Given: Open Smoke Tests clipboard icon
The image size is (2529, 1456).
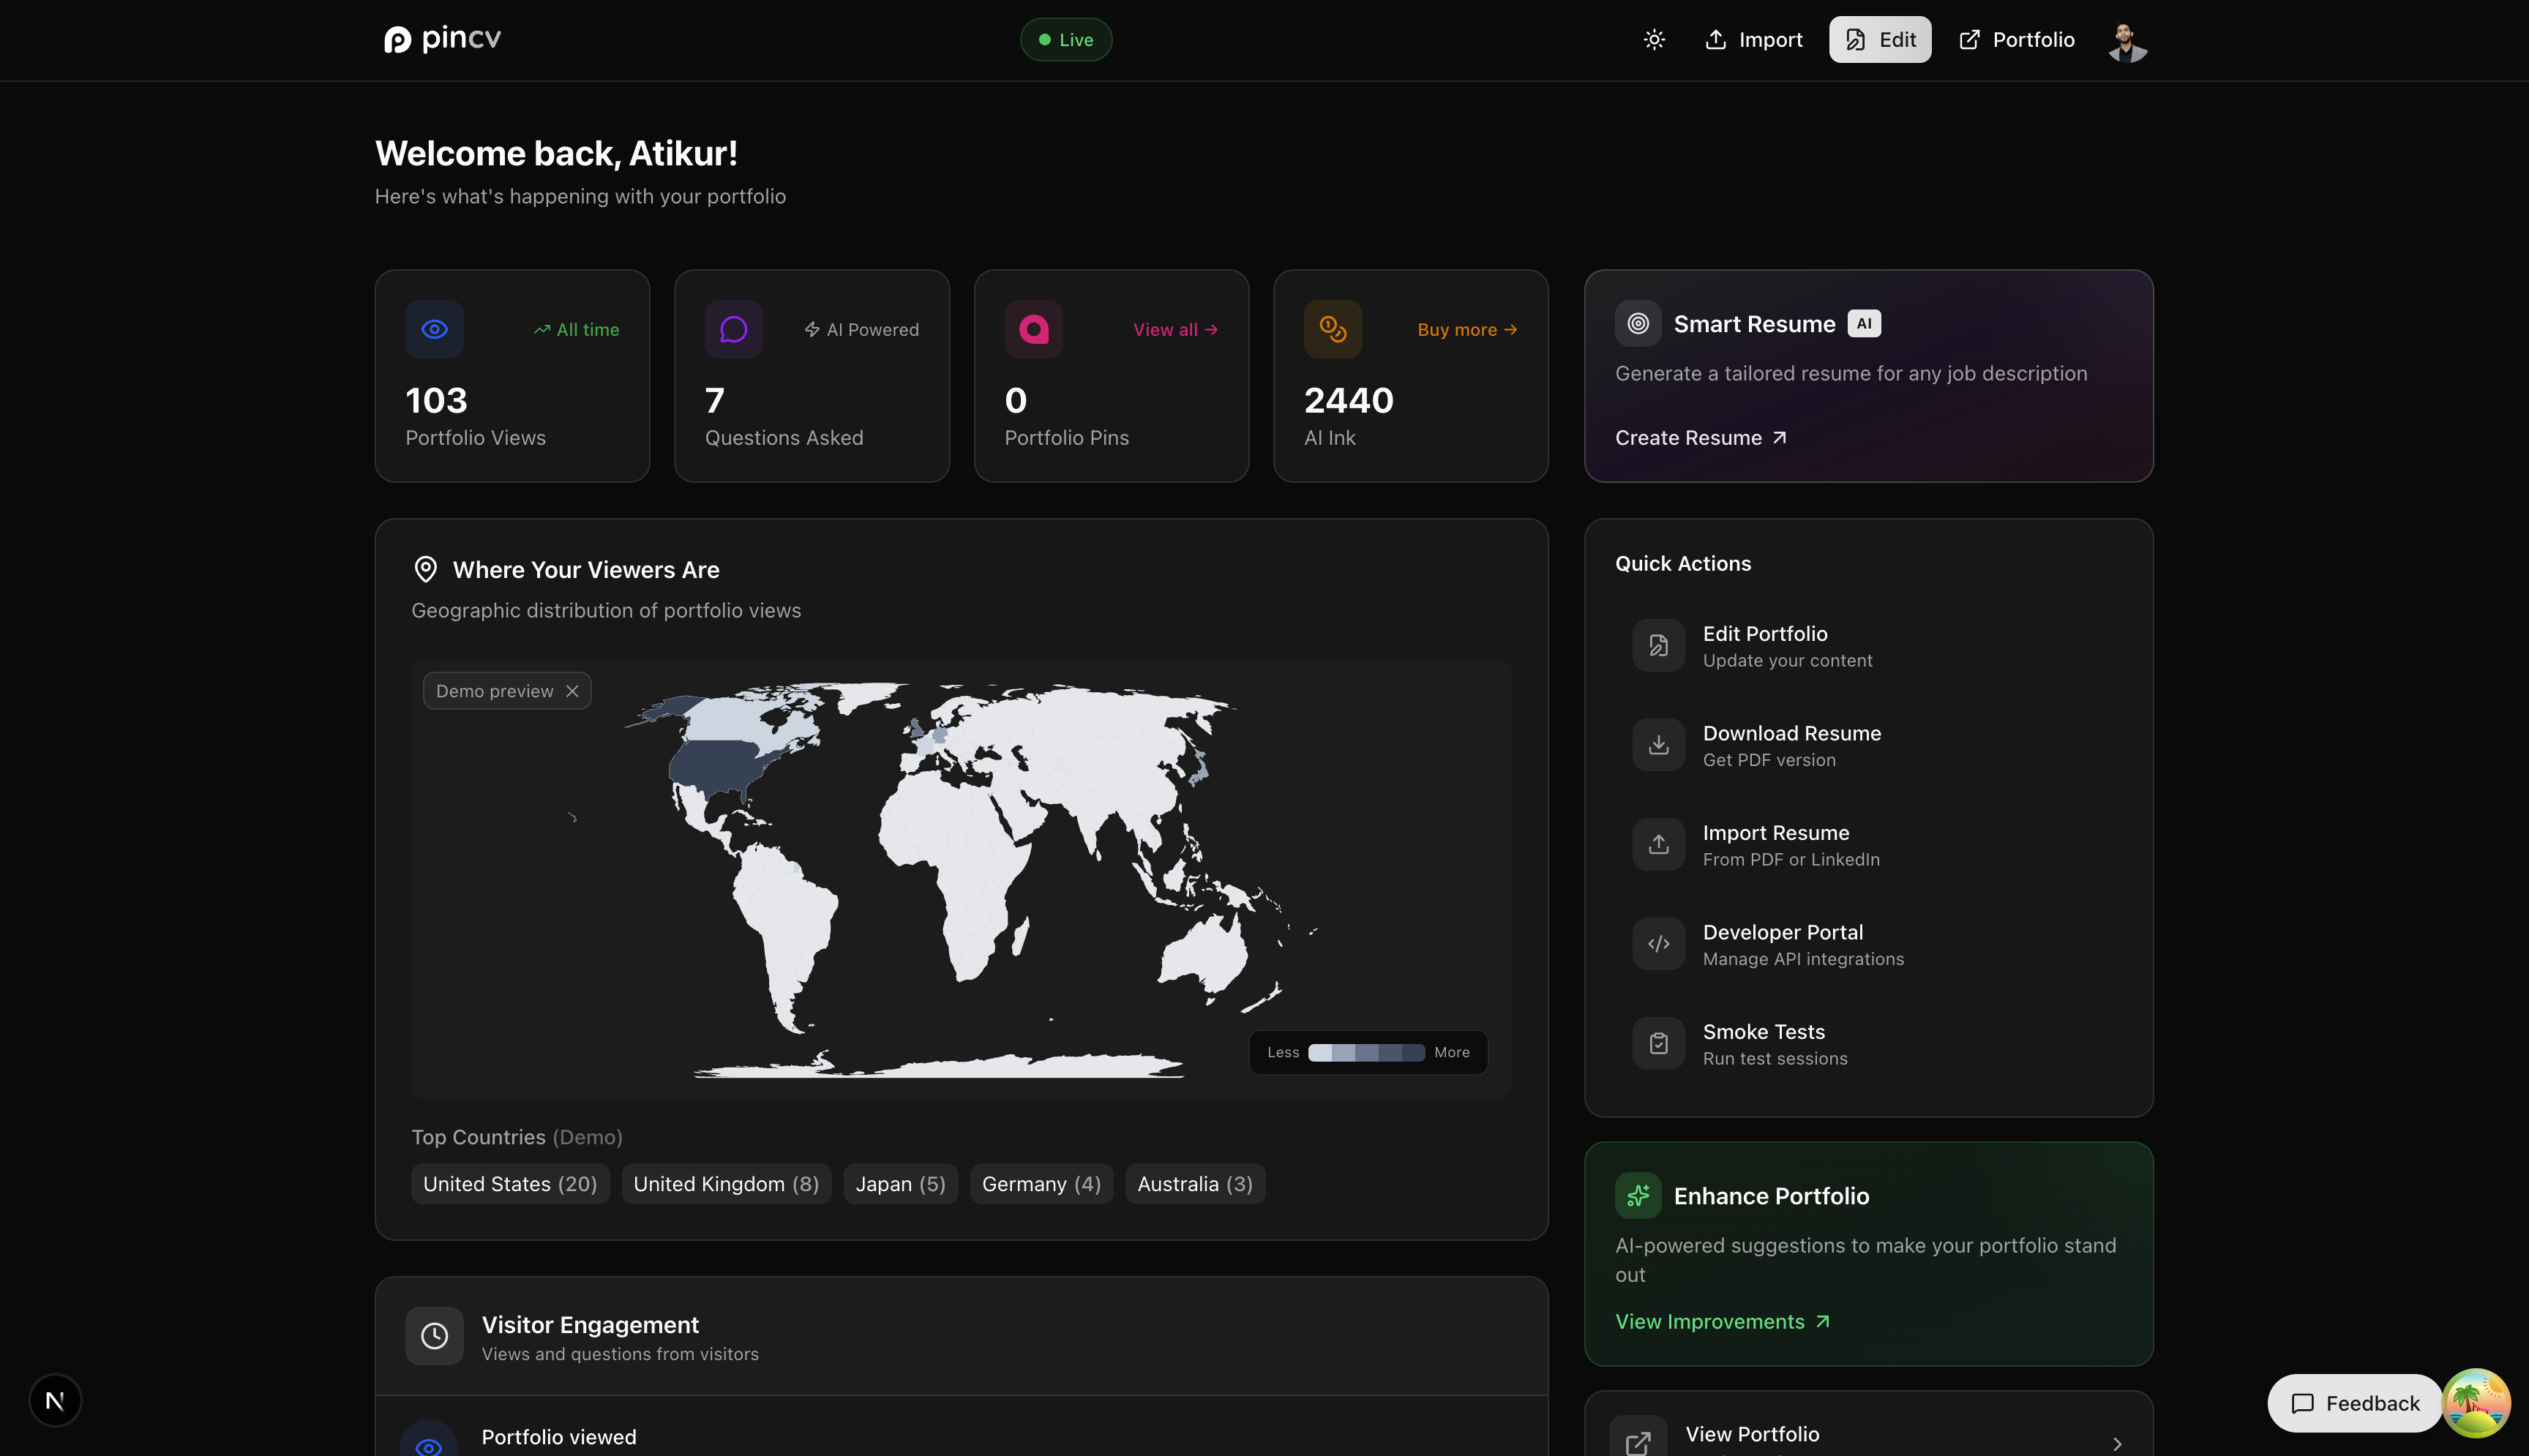Looking at the screenshot, I should click(1658, 1043).
